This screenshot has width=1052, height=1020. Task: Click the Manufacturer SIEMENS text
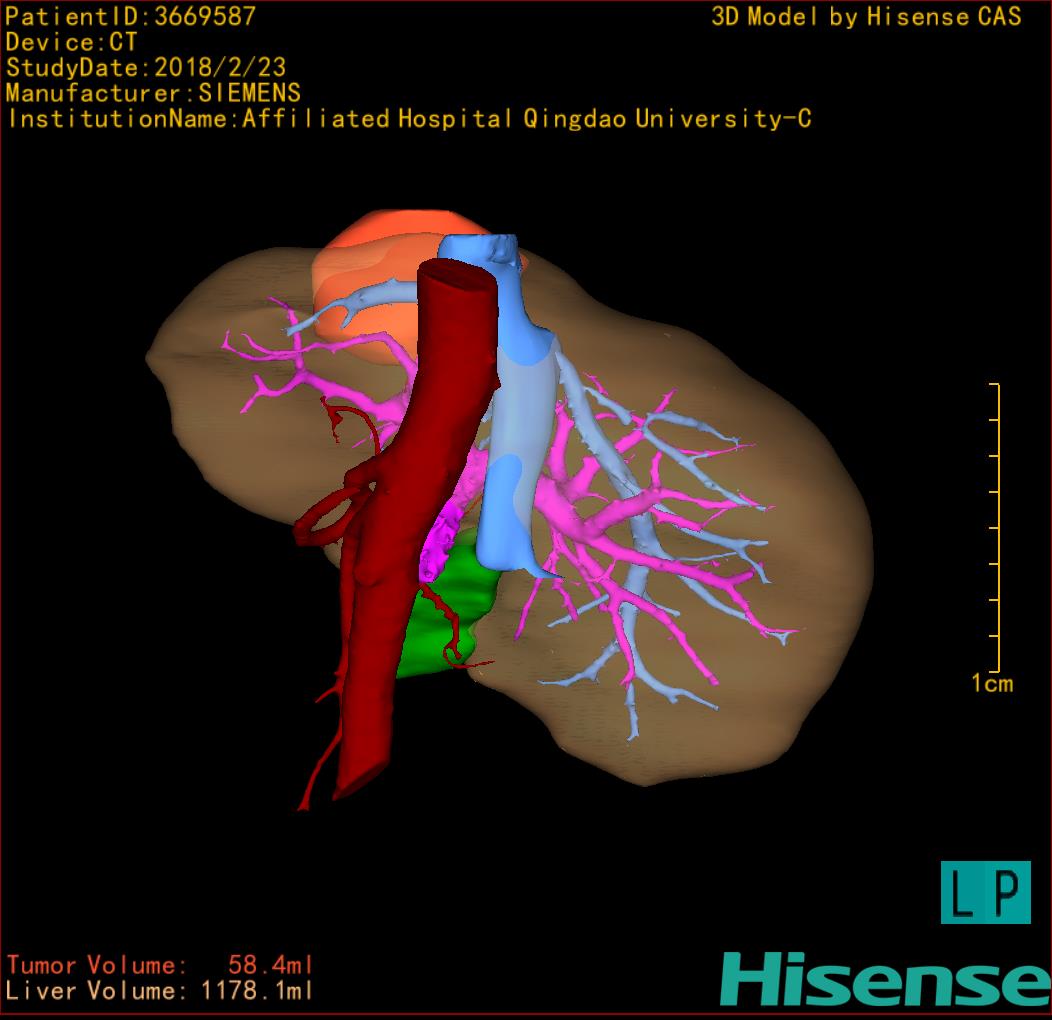153,93
